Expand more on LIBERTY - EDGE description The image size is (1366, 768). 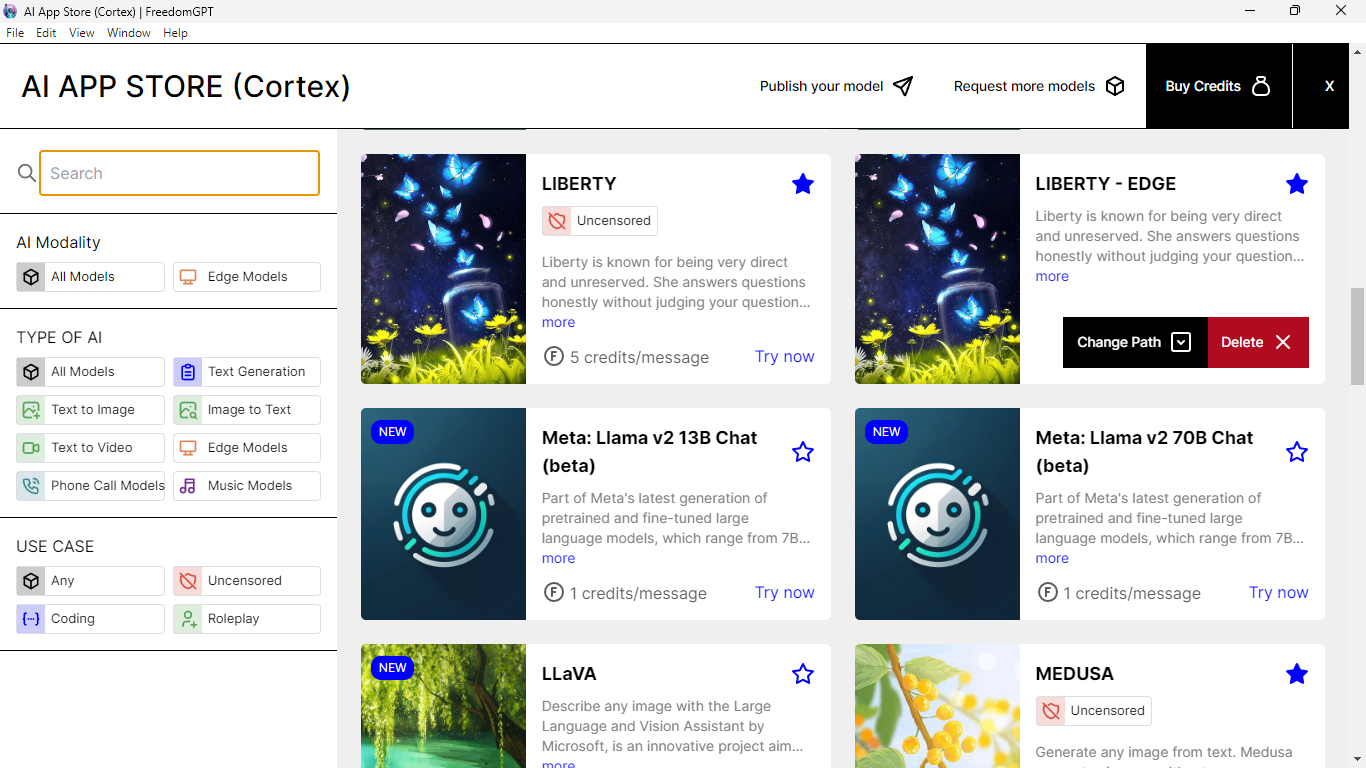[1052, 277]
